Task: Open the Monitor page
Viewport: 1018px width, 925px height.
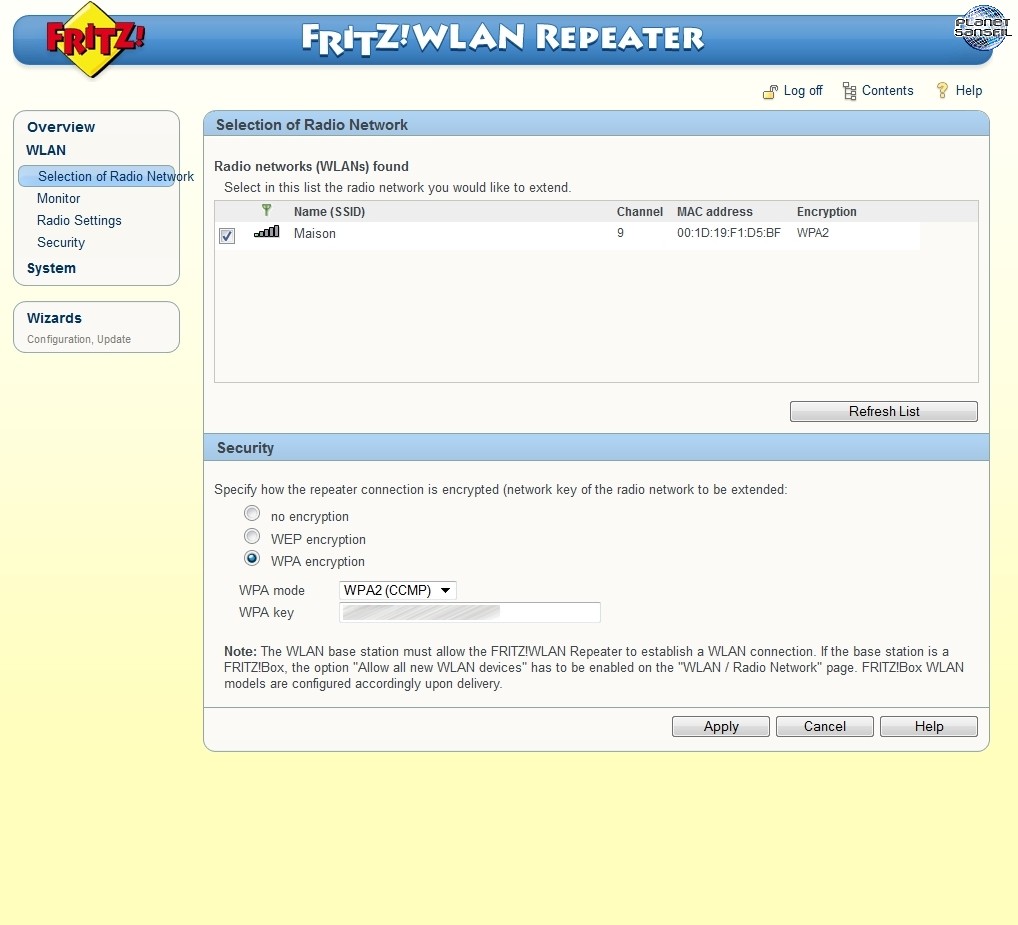Action: (x=58, y=199)
